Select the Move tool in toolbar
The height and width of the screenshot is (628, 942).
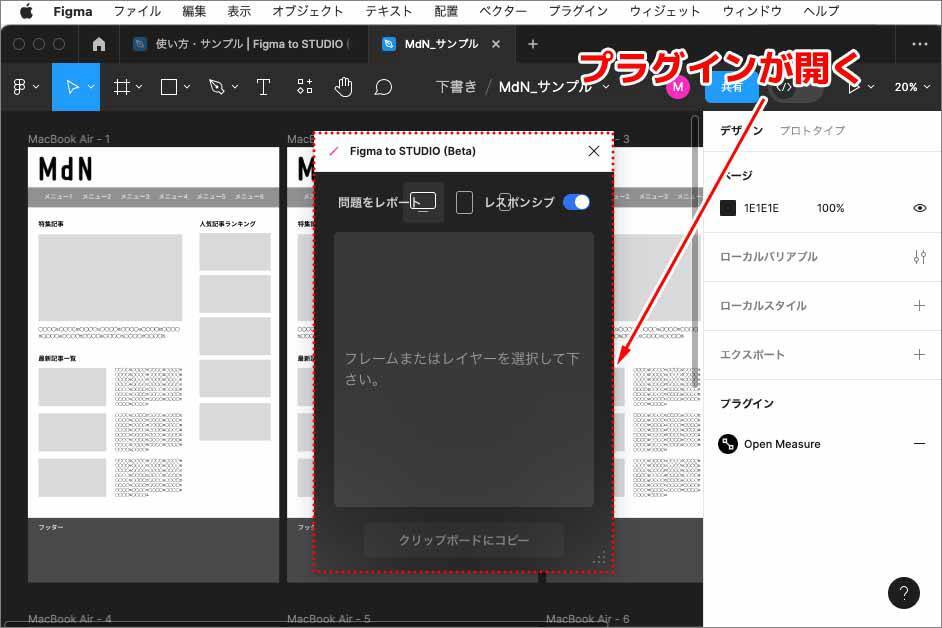point(72,87)
